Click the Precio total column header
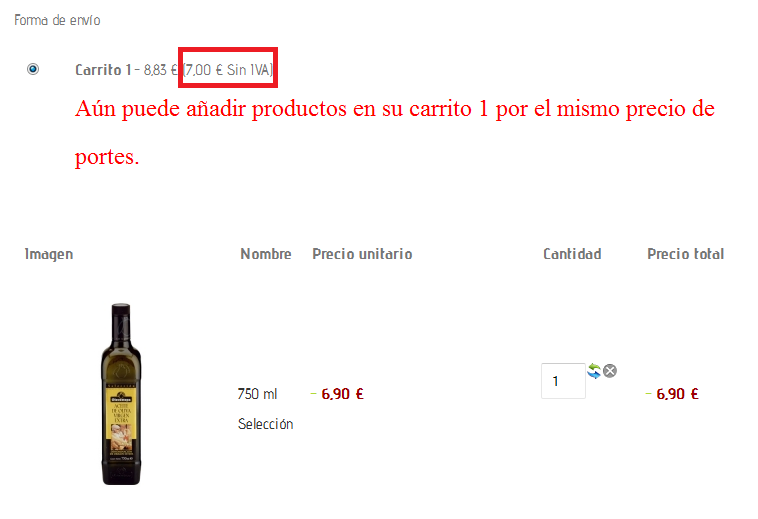 pos(685,254)
